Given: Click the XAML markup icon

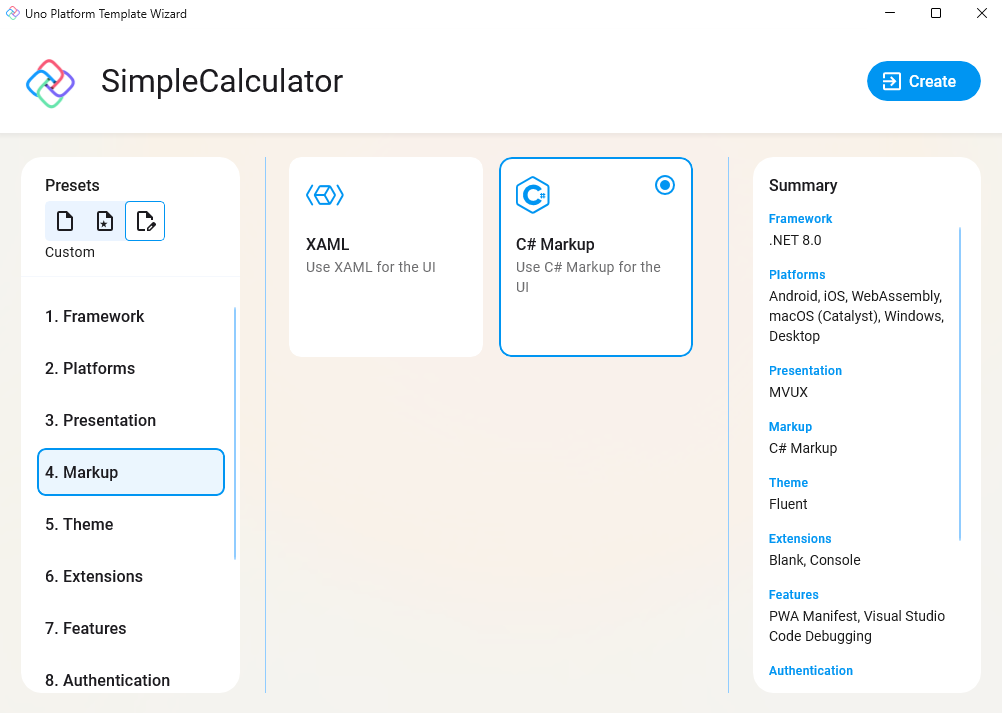Looking at the screenshot, I should pos(324,195).
